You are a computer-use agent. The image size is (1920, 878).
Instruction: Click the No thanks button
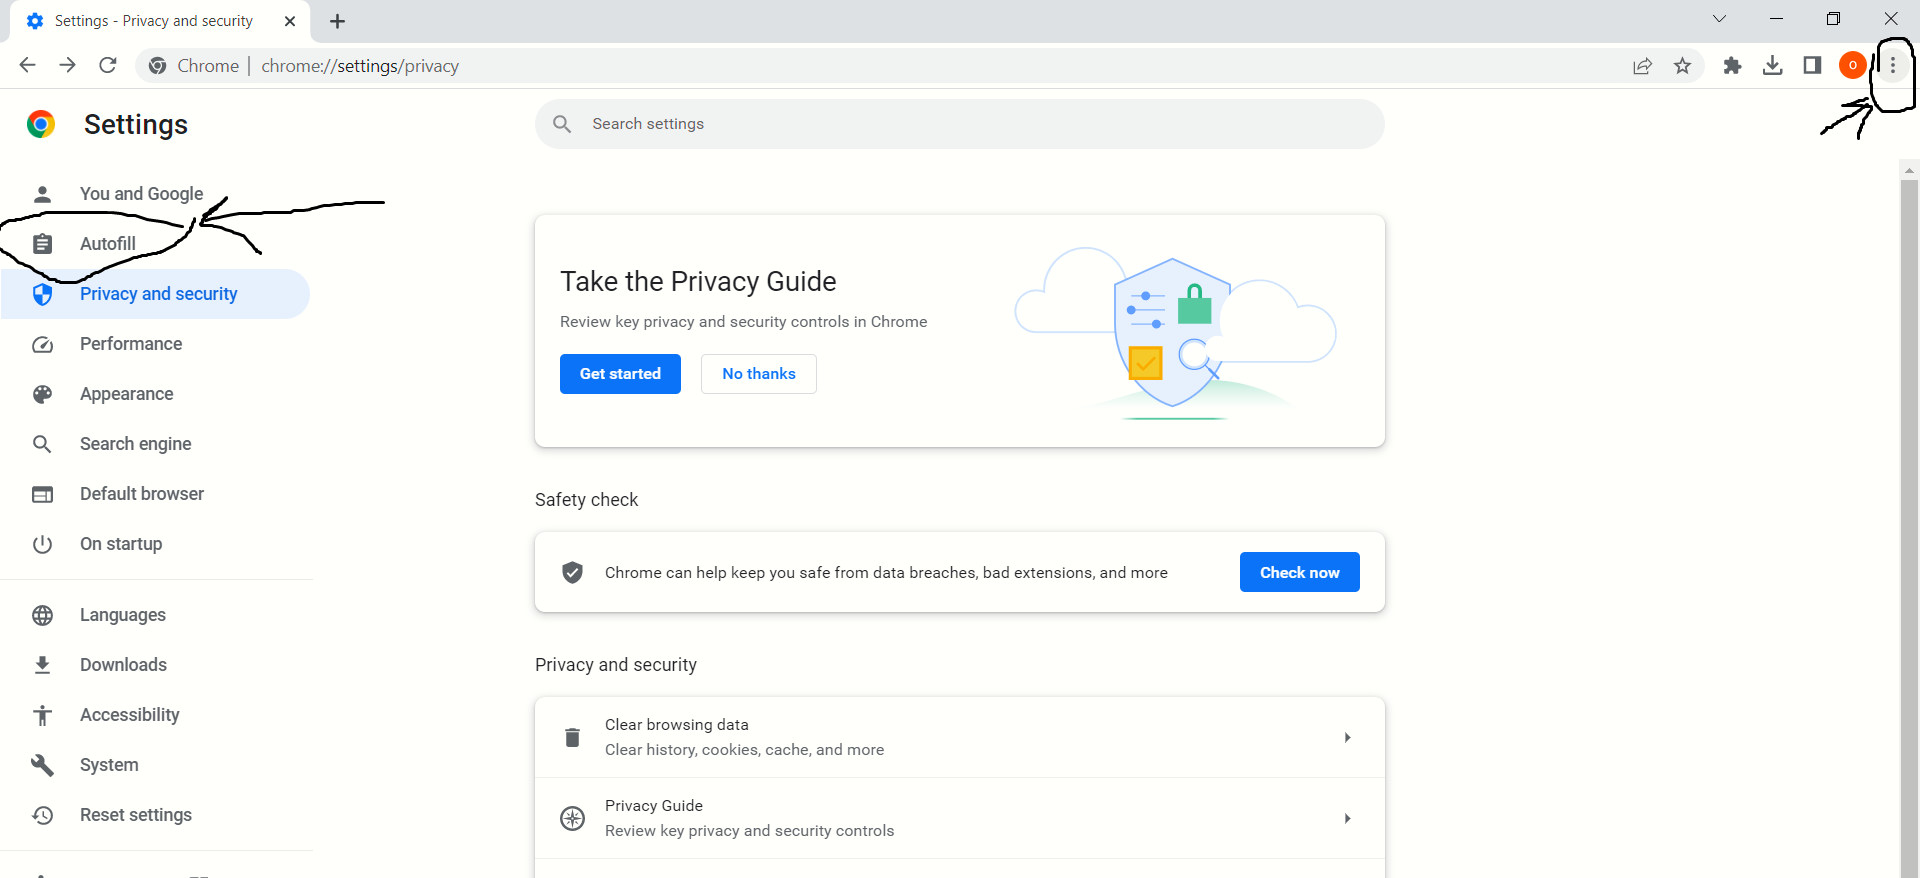[x=759, y=374]
